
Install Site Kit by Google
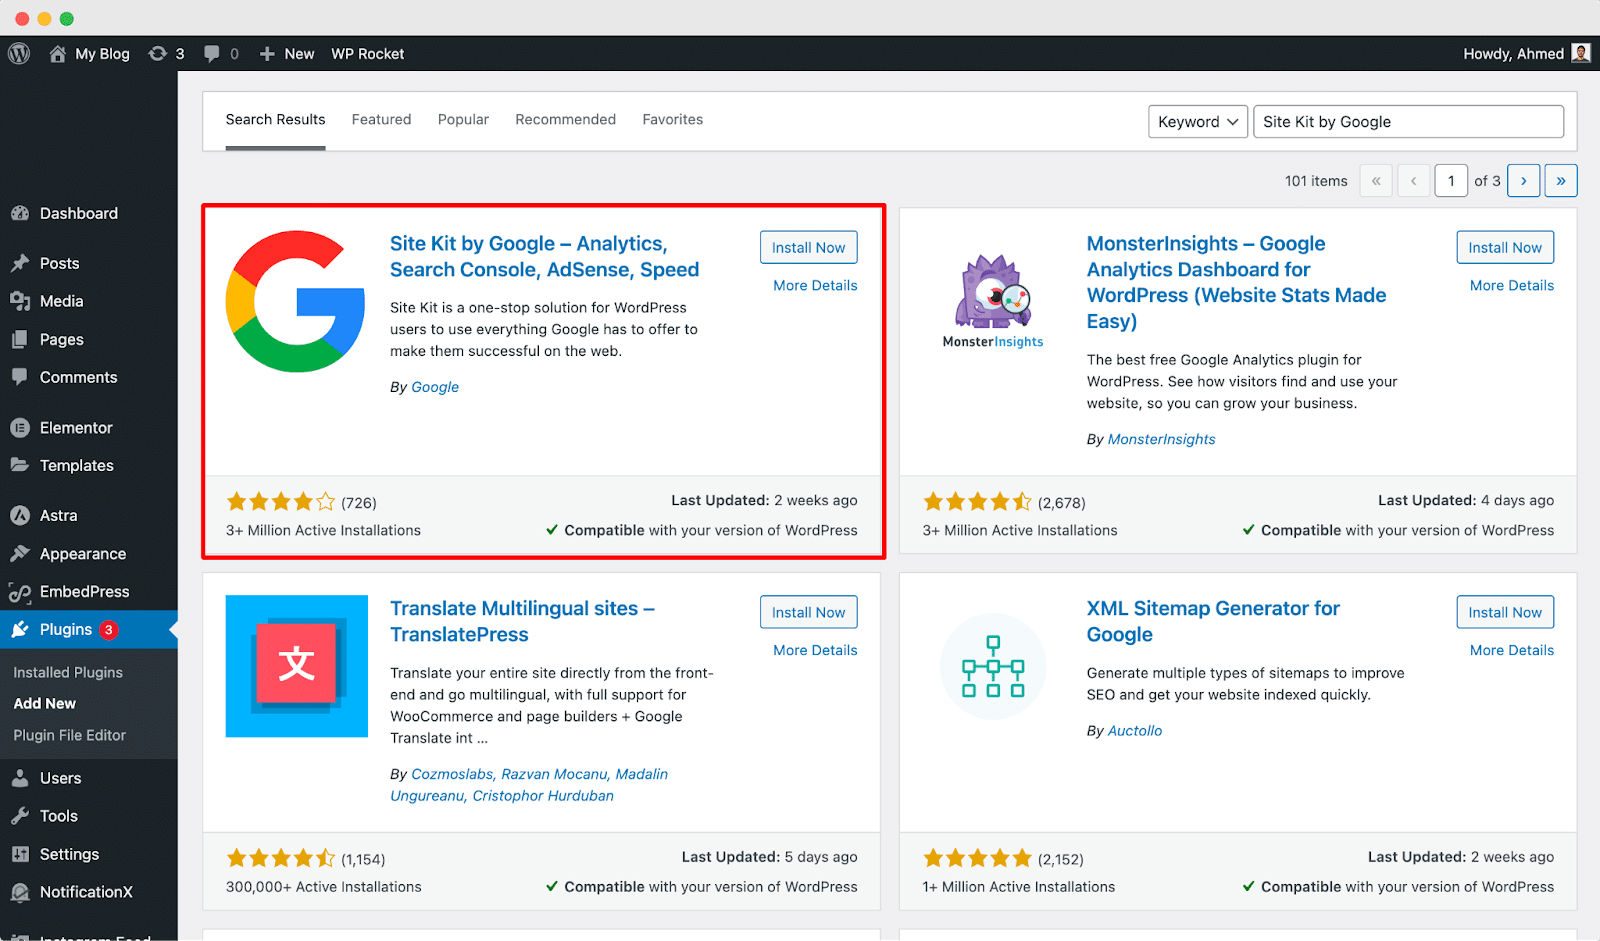pos(808,246)
